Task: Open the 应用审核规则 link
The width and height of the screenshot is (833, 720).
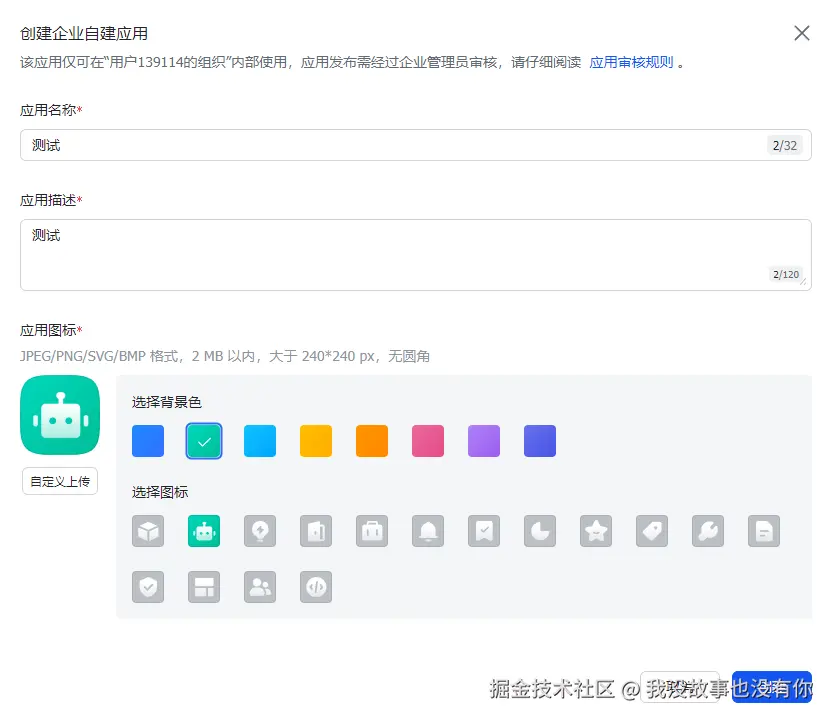Action: (x=631, y=62)
